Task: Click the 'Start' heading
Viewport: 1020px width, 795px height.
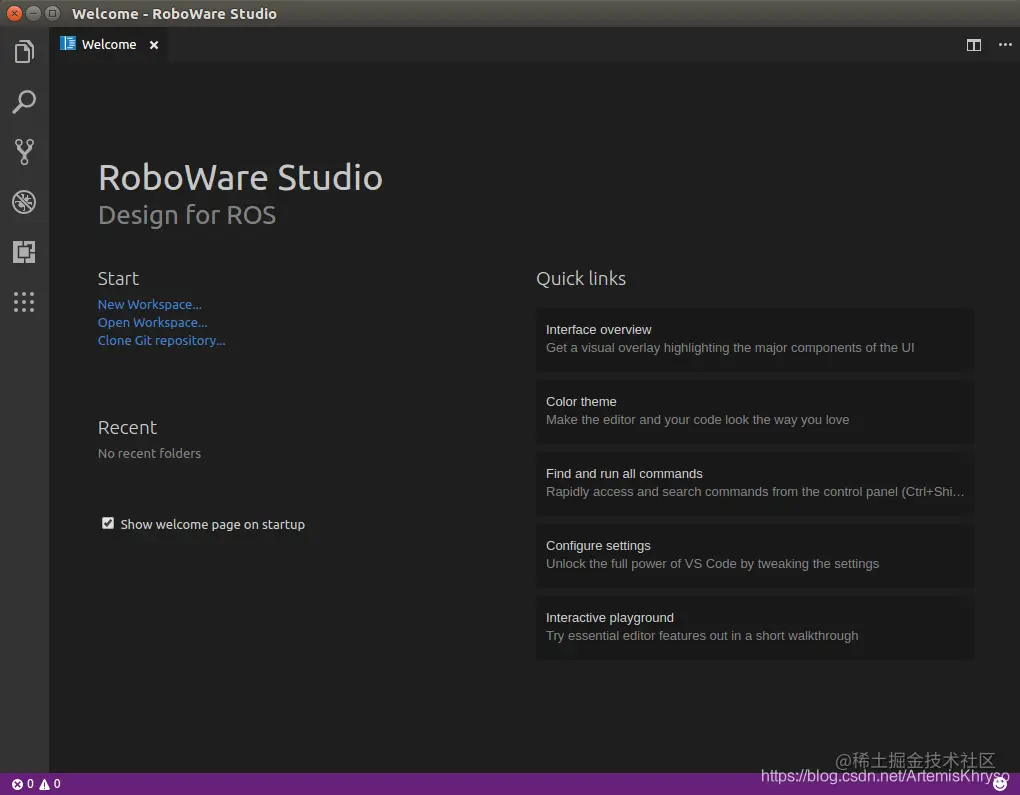Action: click(118, 278)
